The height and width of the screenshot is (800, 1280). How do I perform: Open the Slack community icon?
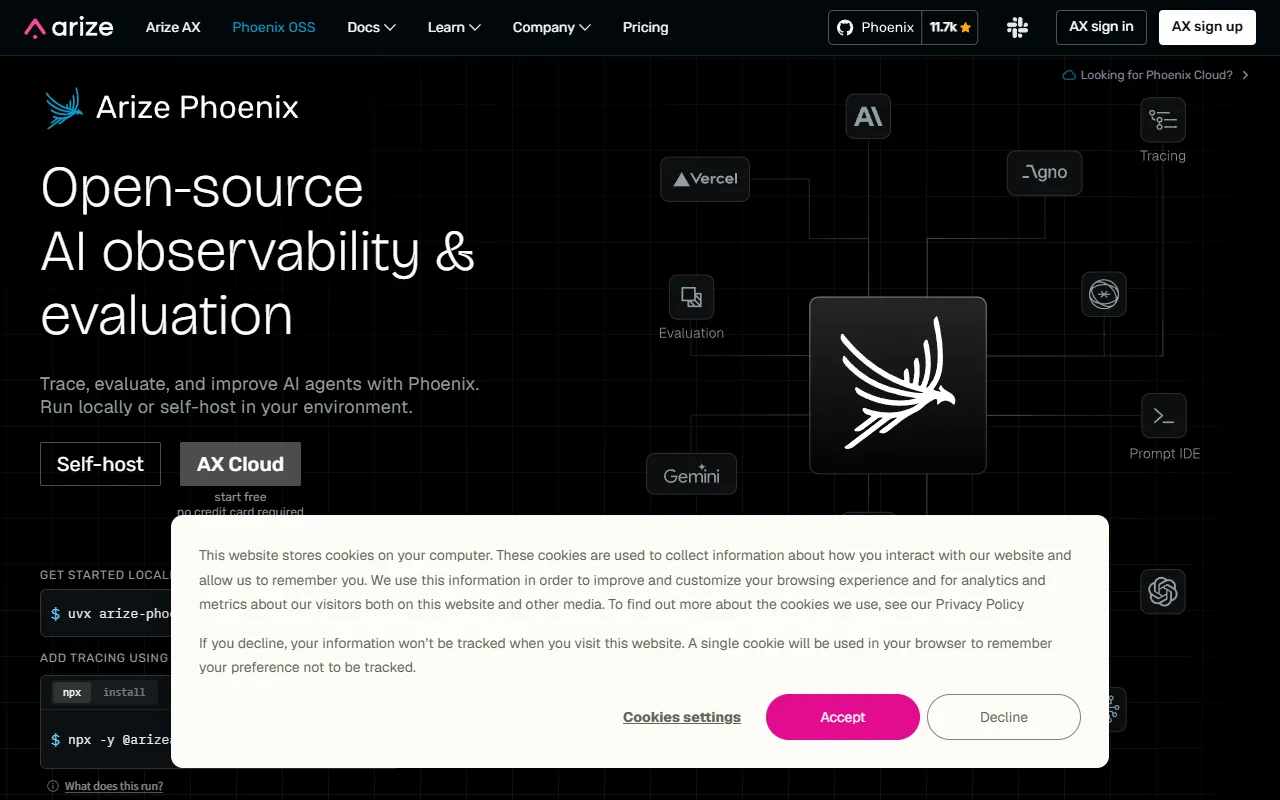pyautogui.click(x=1017, y=28)
